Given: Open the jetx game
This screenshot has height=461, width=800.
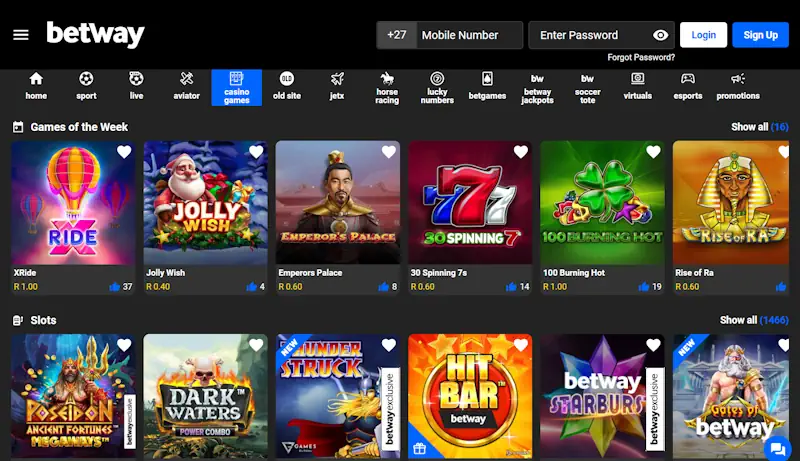Looking at the screenshot, I should (337, 87).
